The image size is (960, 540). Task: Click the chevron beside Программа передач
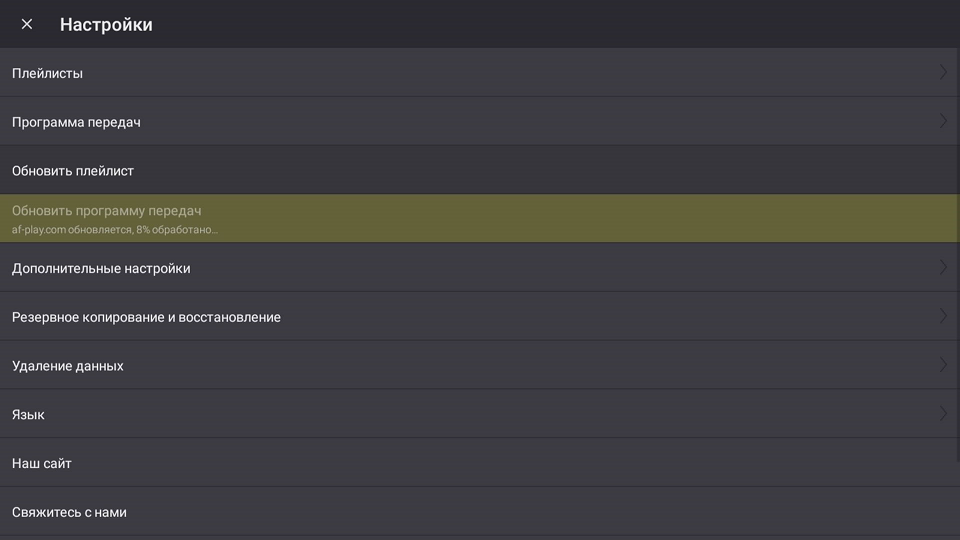coord(943,121)
